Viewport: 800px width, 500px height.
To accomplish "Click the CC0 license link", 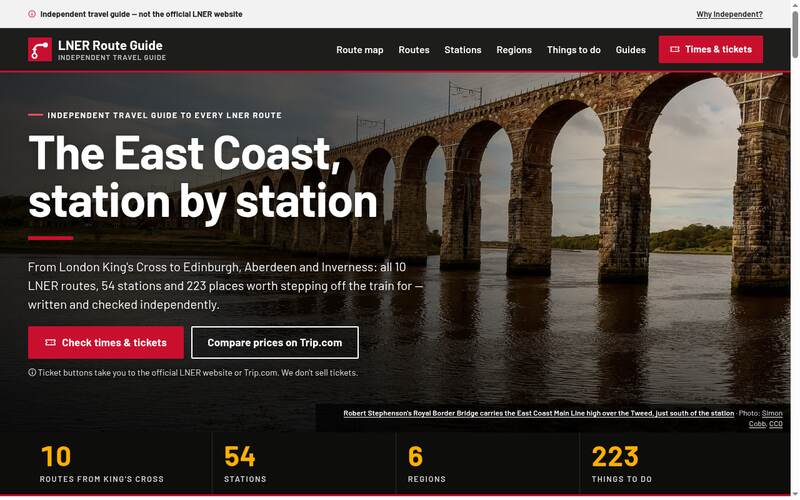I will (x=776, y=424).
